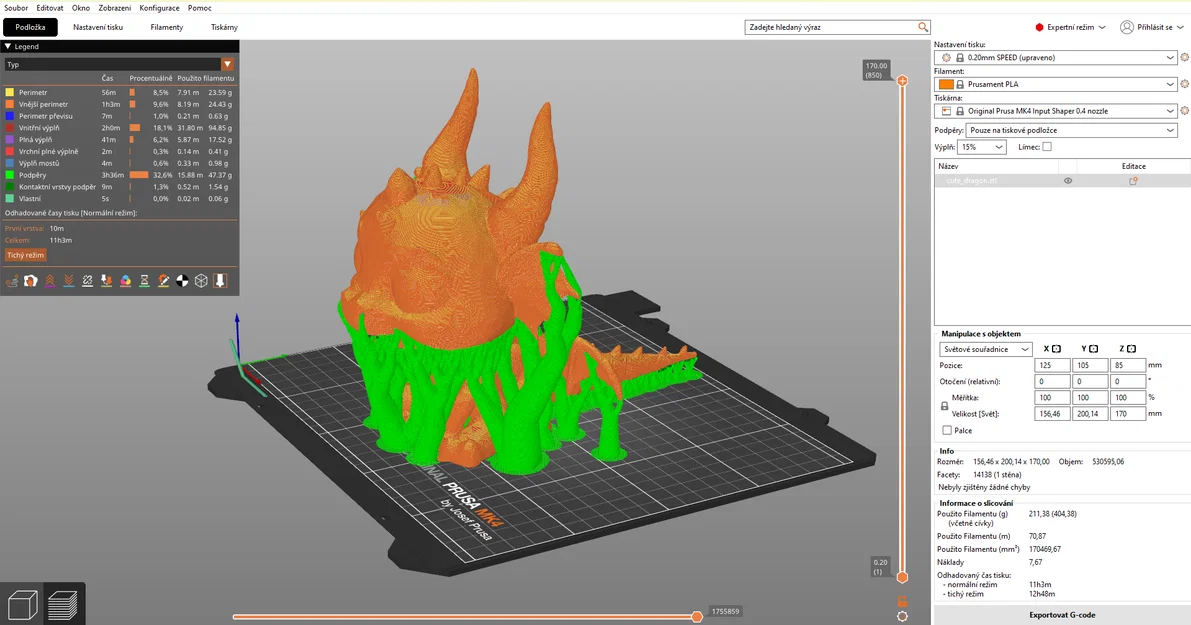
Task: Switch to 3D editor view cube icon
Action: (22, 605)
